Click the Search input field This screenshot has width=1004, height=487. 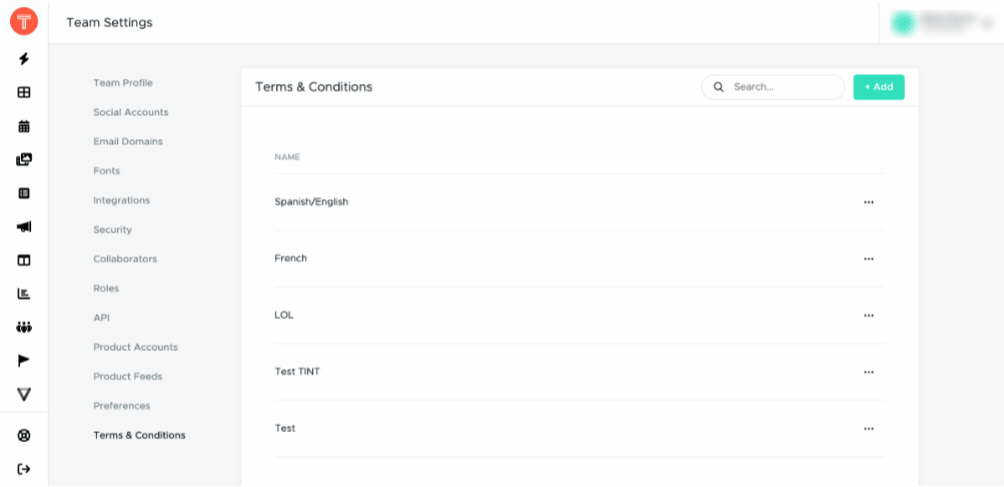[773, 87]
